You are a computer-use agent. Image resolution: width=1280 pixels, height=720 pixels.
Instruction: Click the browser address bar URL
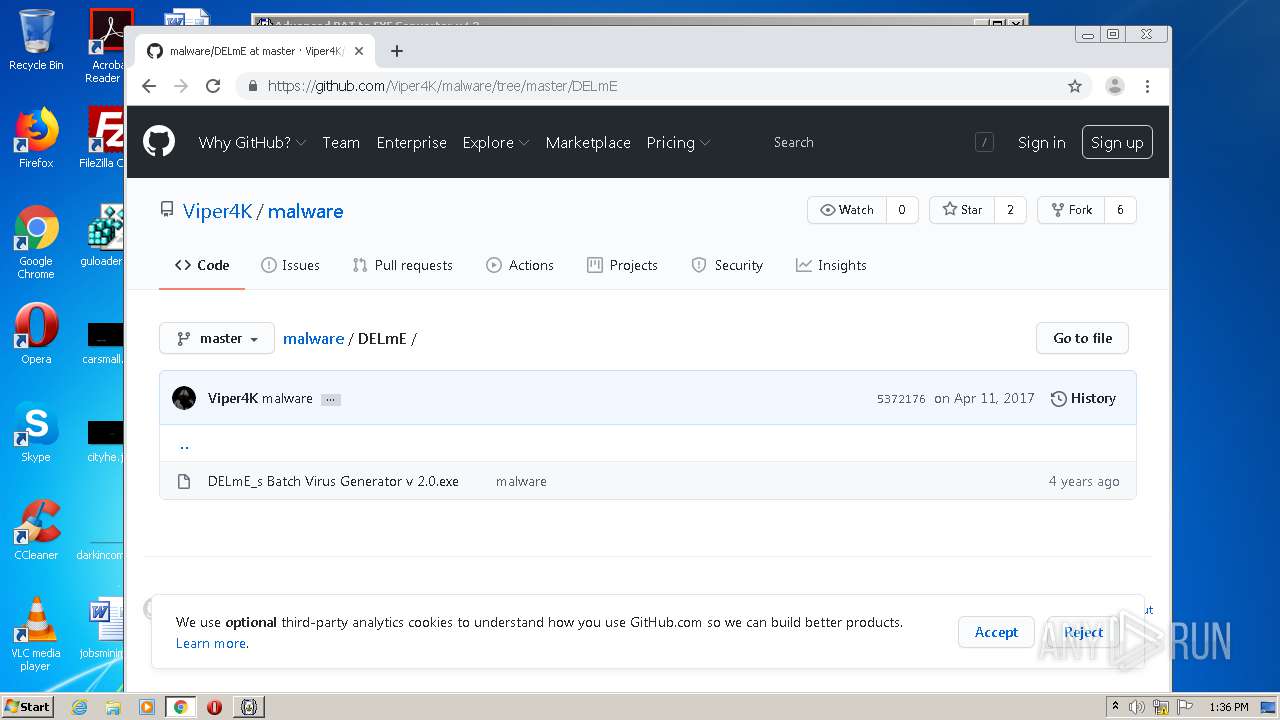(443, 86)
